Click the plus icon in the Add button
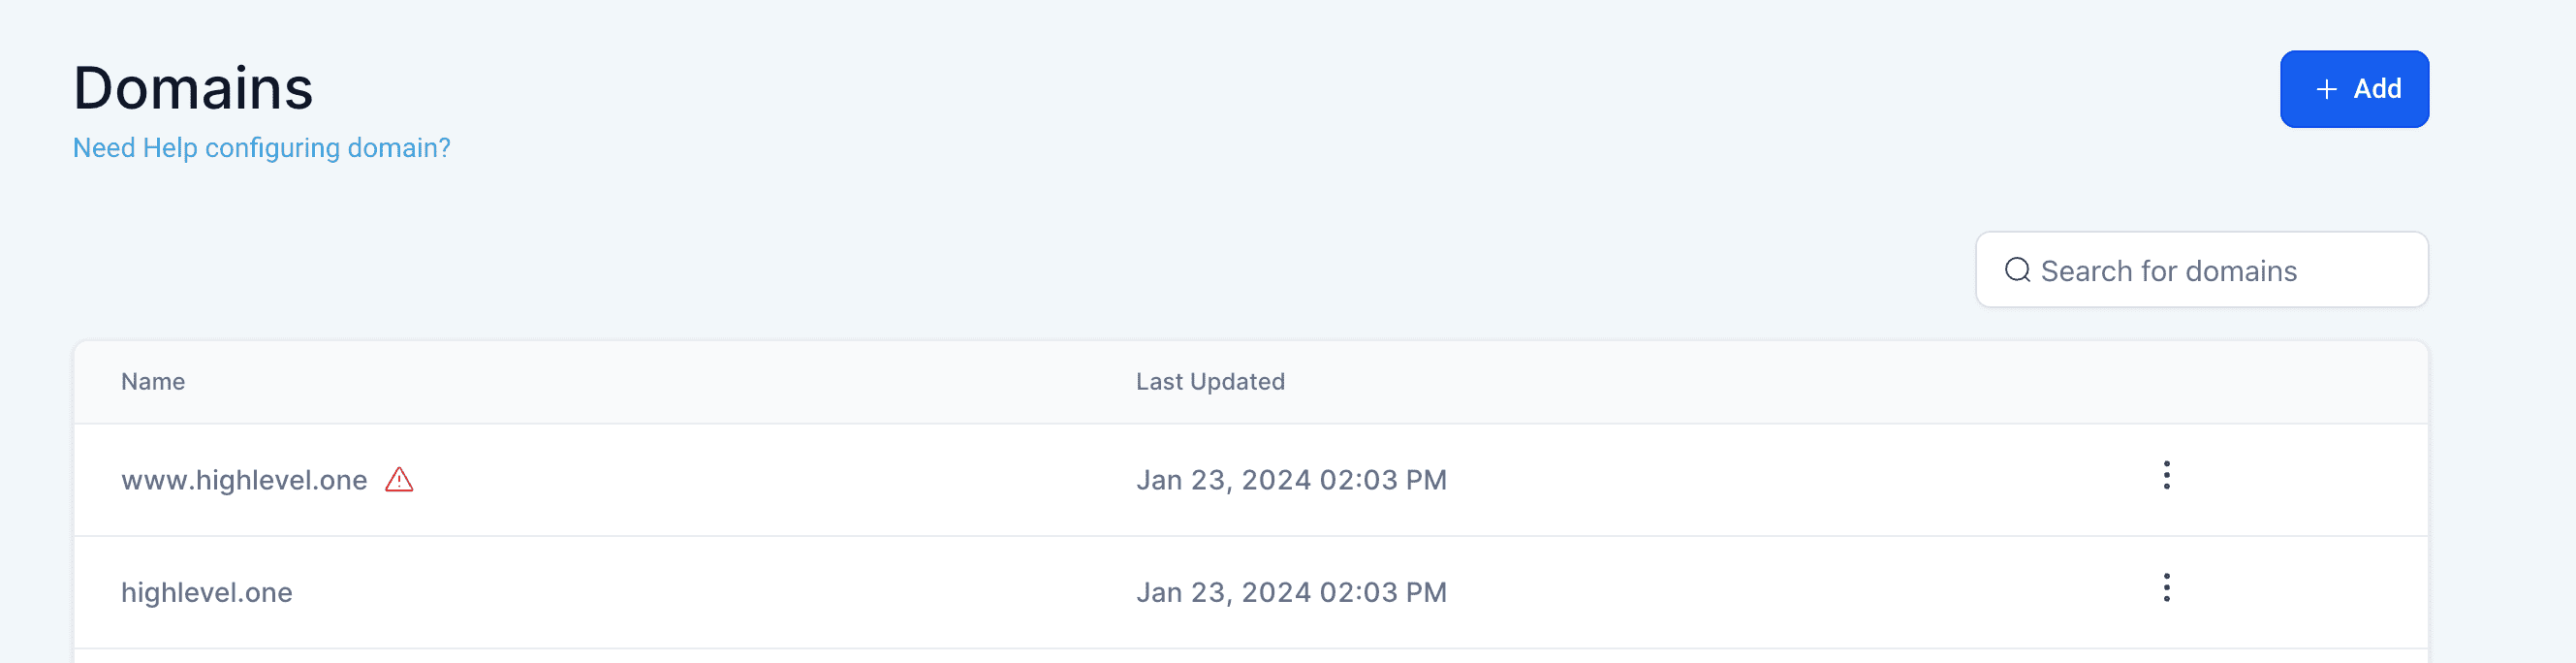This screenshot has width=2576, height=663. pos(2326,89)
